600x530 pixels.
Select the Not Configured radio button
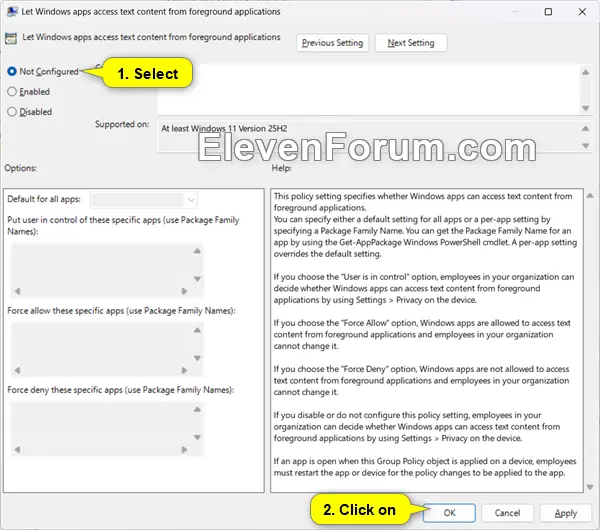[x=12, y=71]
